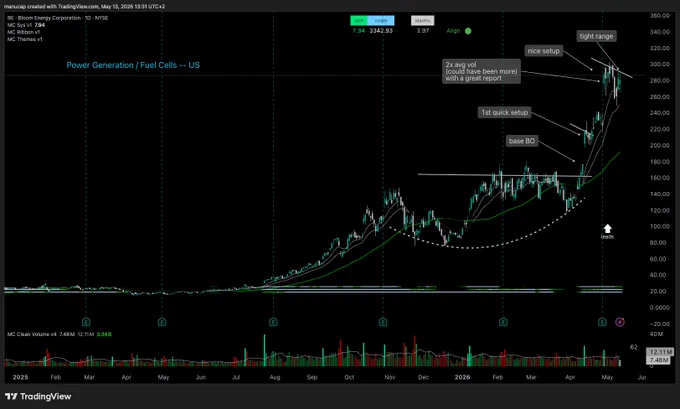Select the white up arrow labeled leads
Image resolution: width=680 pixels, height=409 pixels.
point(608,229)
